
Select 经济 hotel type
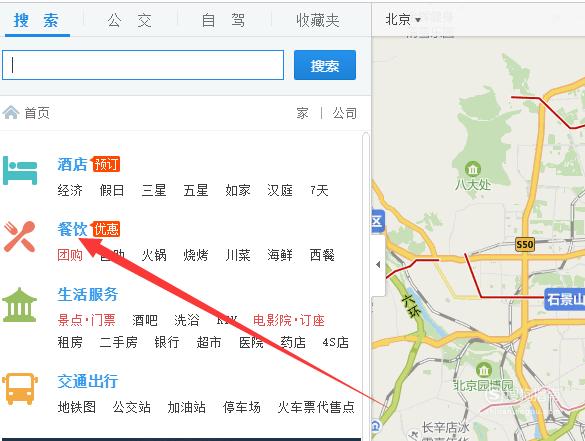point(70,190)
